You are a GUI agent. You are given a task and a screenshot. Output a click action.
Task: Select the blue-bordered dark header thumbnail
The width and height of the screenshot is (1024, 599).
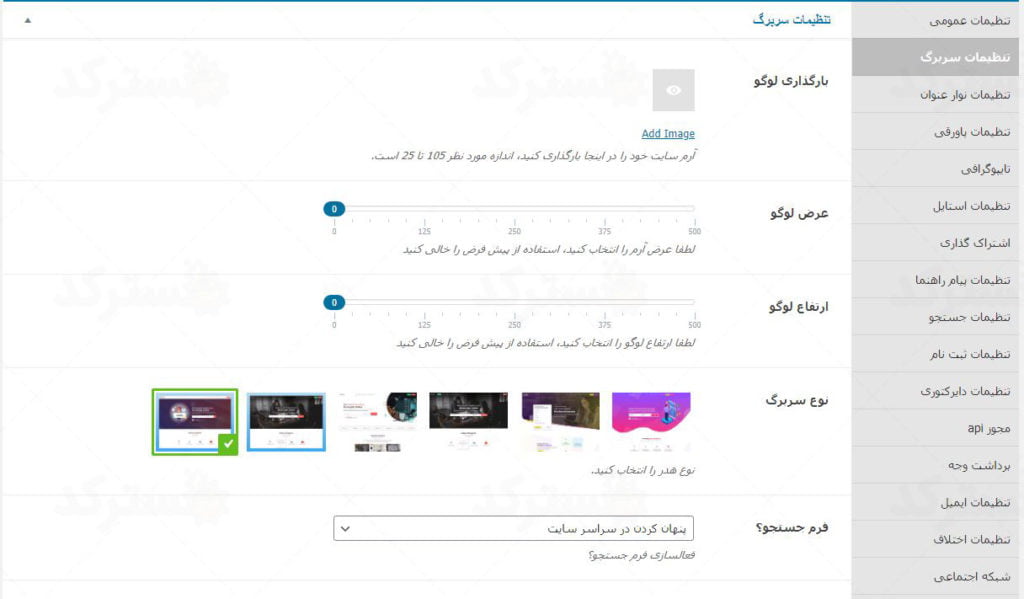click(x=286, y=421)
